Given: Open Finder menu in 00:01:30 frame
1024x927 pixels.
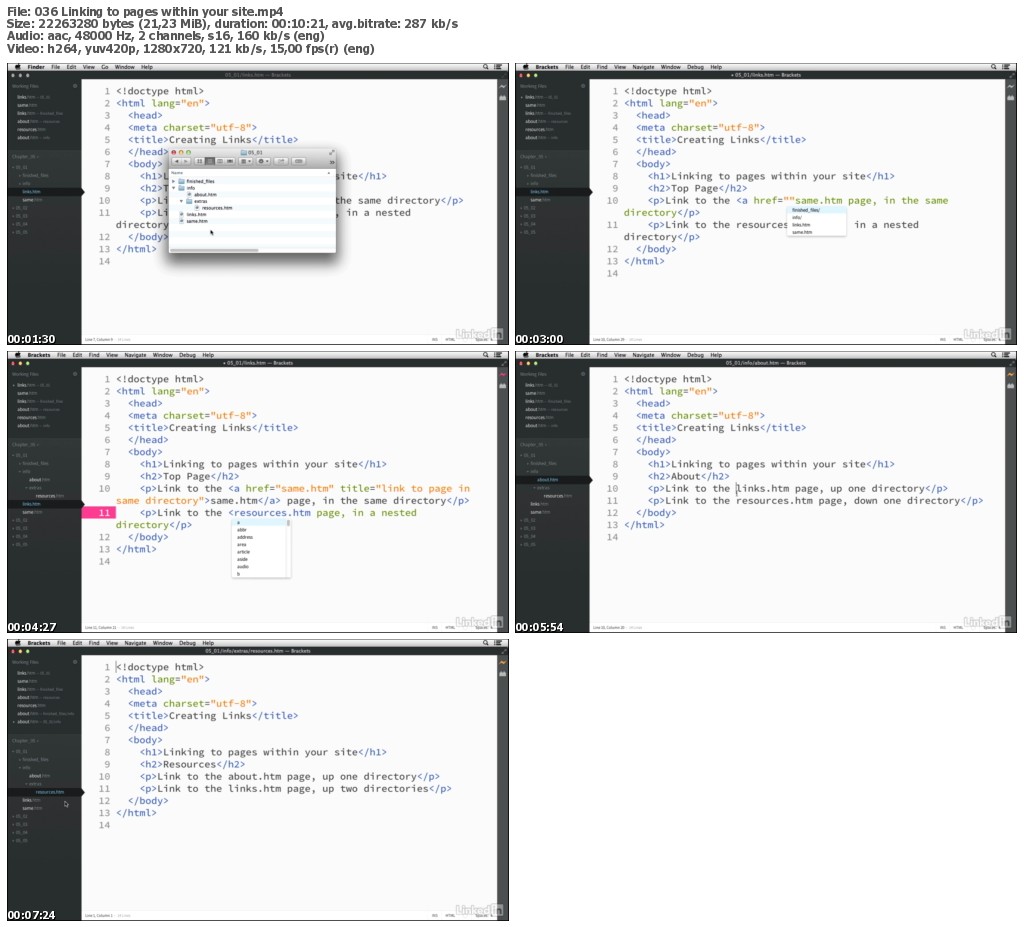Looking at the screenshot, I should tap(36, 67).
